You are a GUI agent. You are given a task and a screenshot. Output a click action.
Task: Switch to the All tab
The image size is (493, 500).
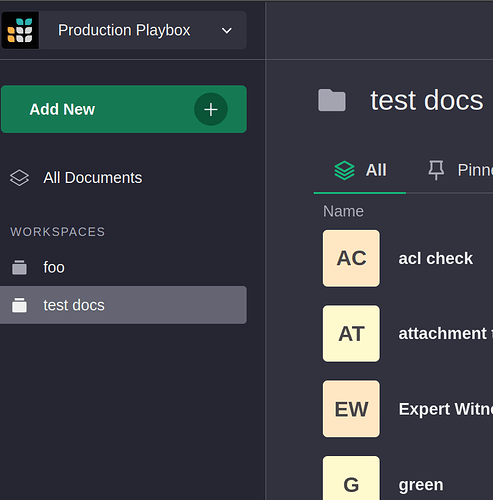point(360,170)
